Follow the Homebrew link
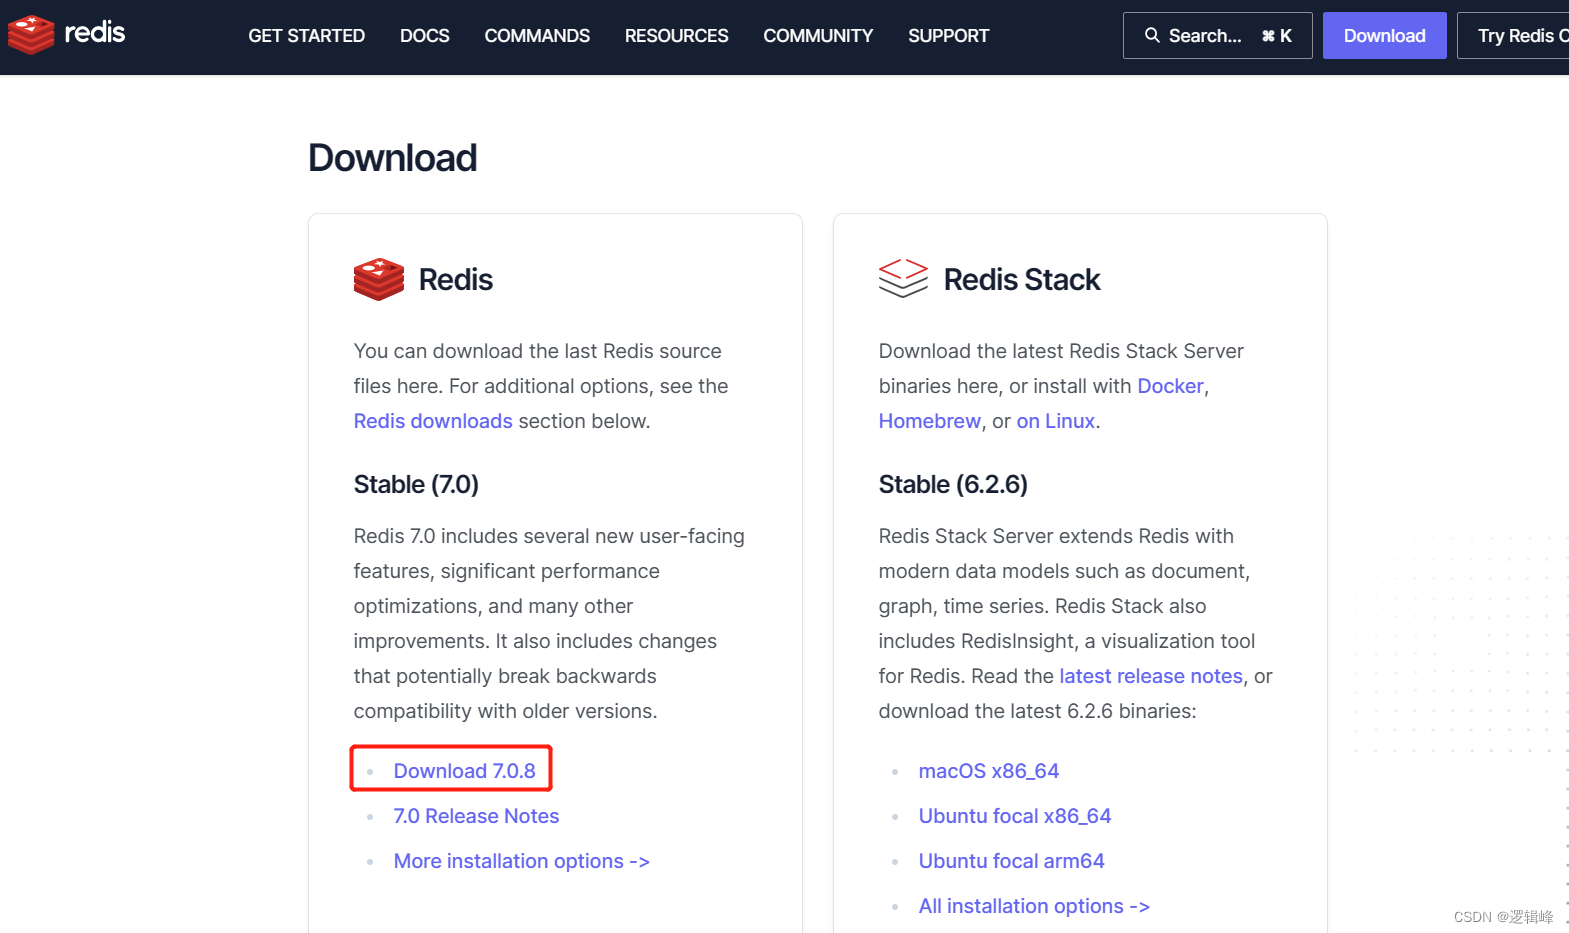The height and width of the screenshot is (933, 1569). 929,421
